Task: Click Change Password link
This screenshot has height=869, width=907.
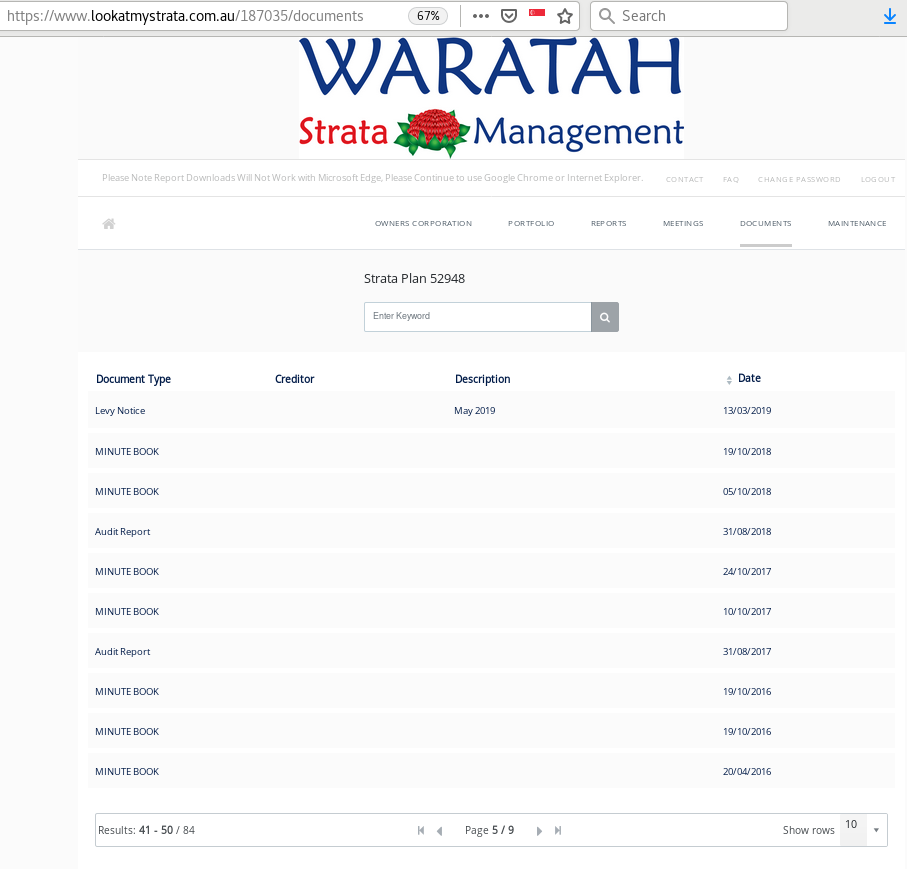Action: [x=799, y=179]
